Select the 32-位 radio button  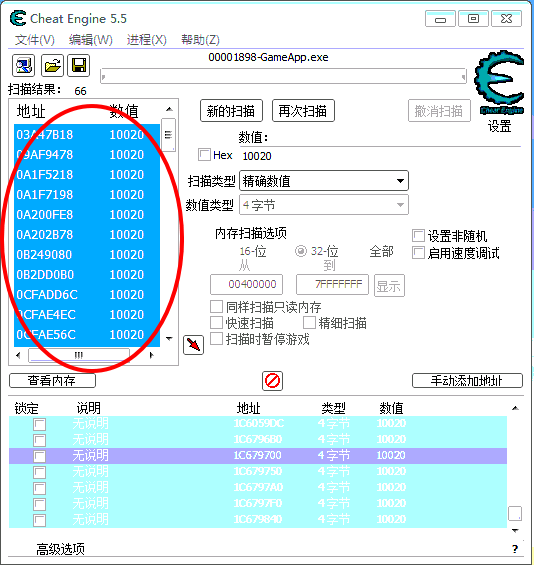[301, 251]
